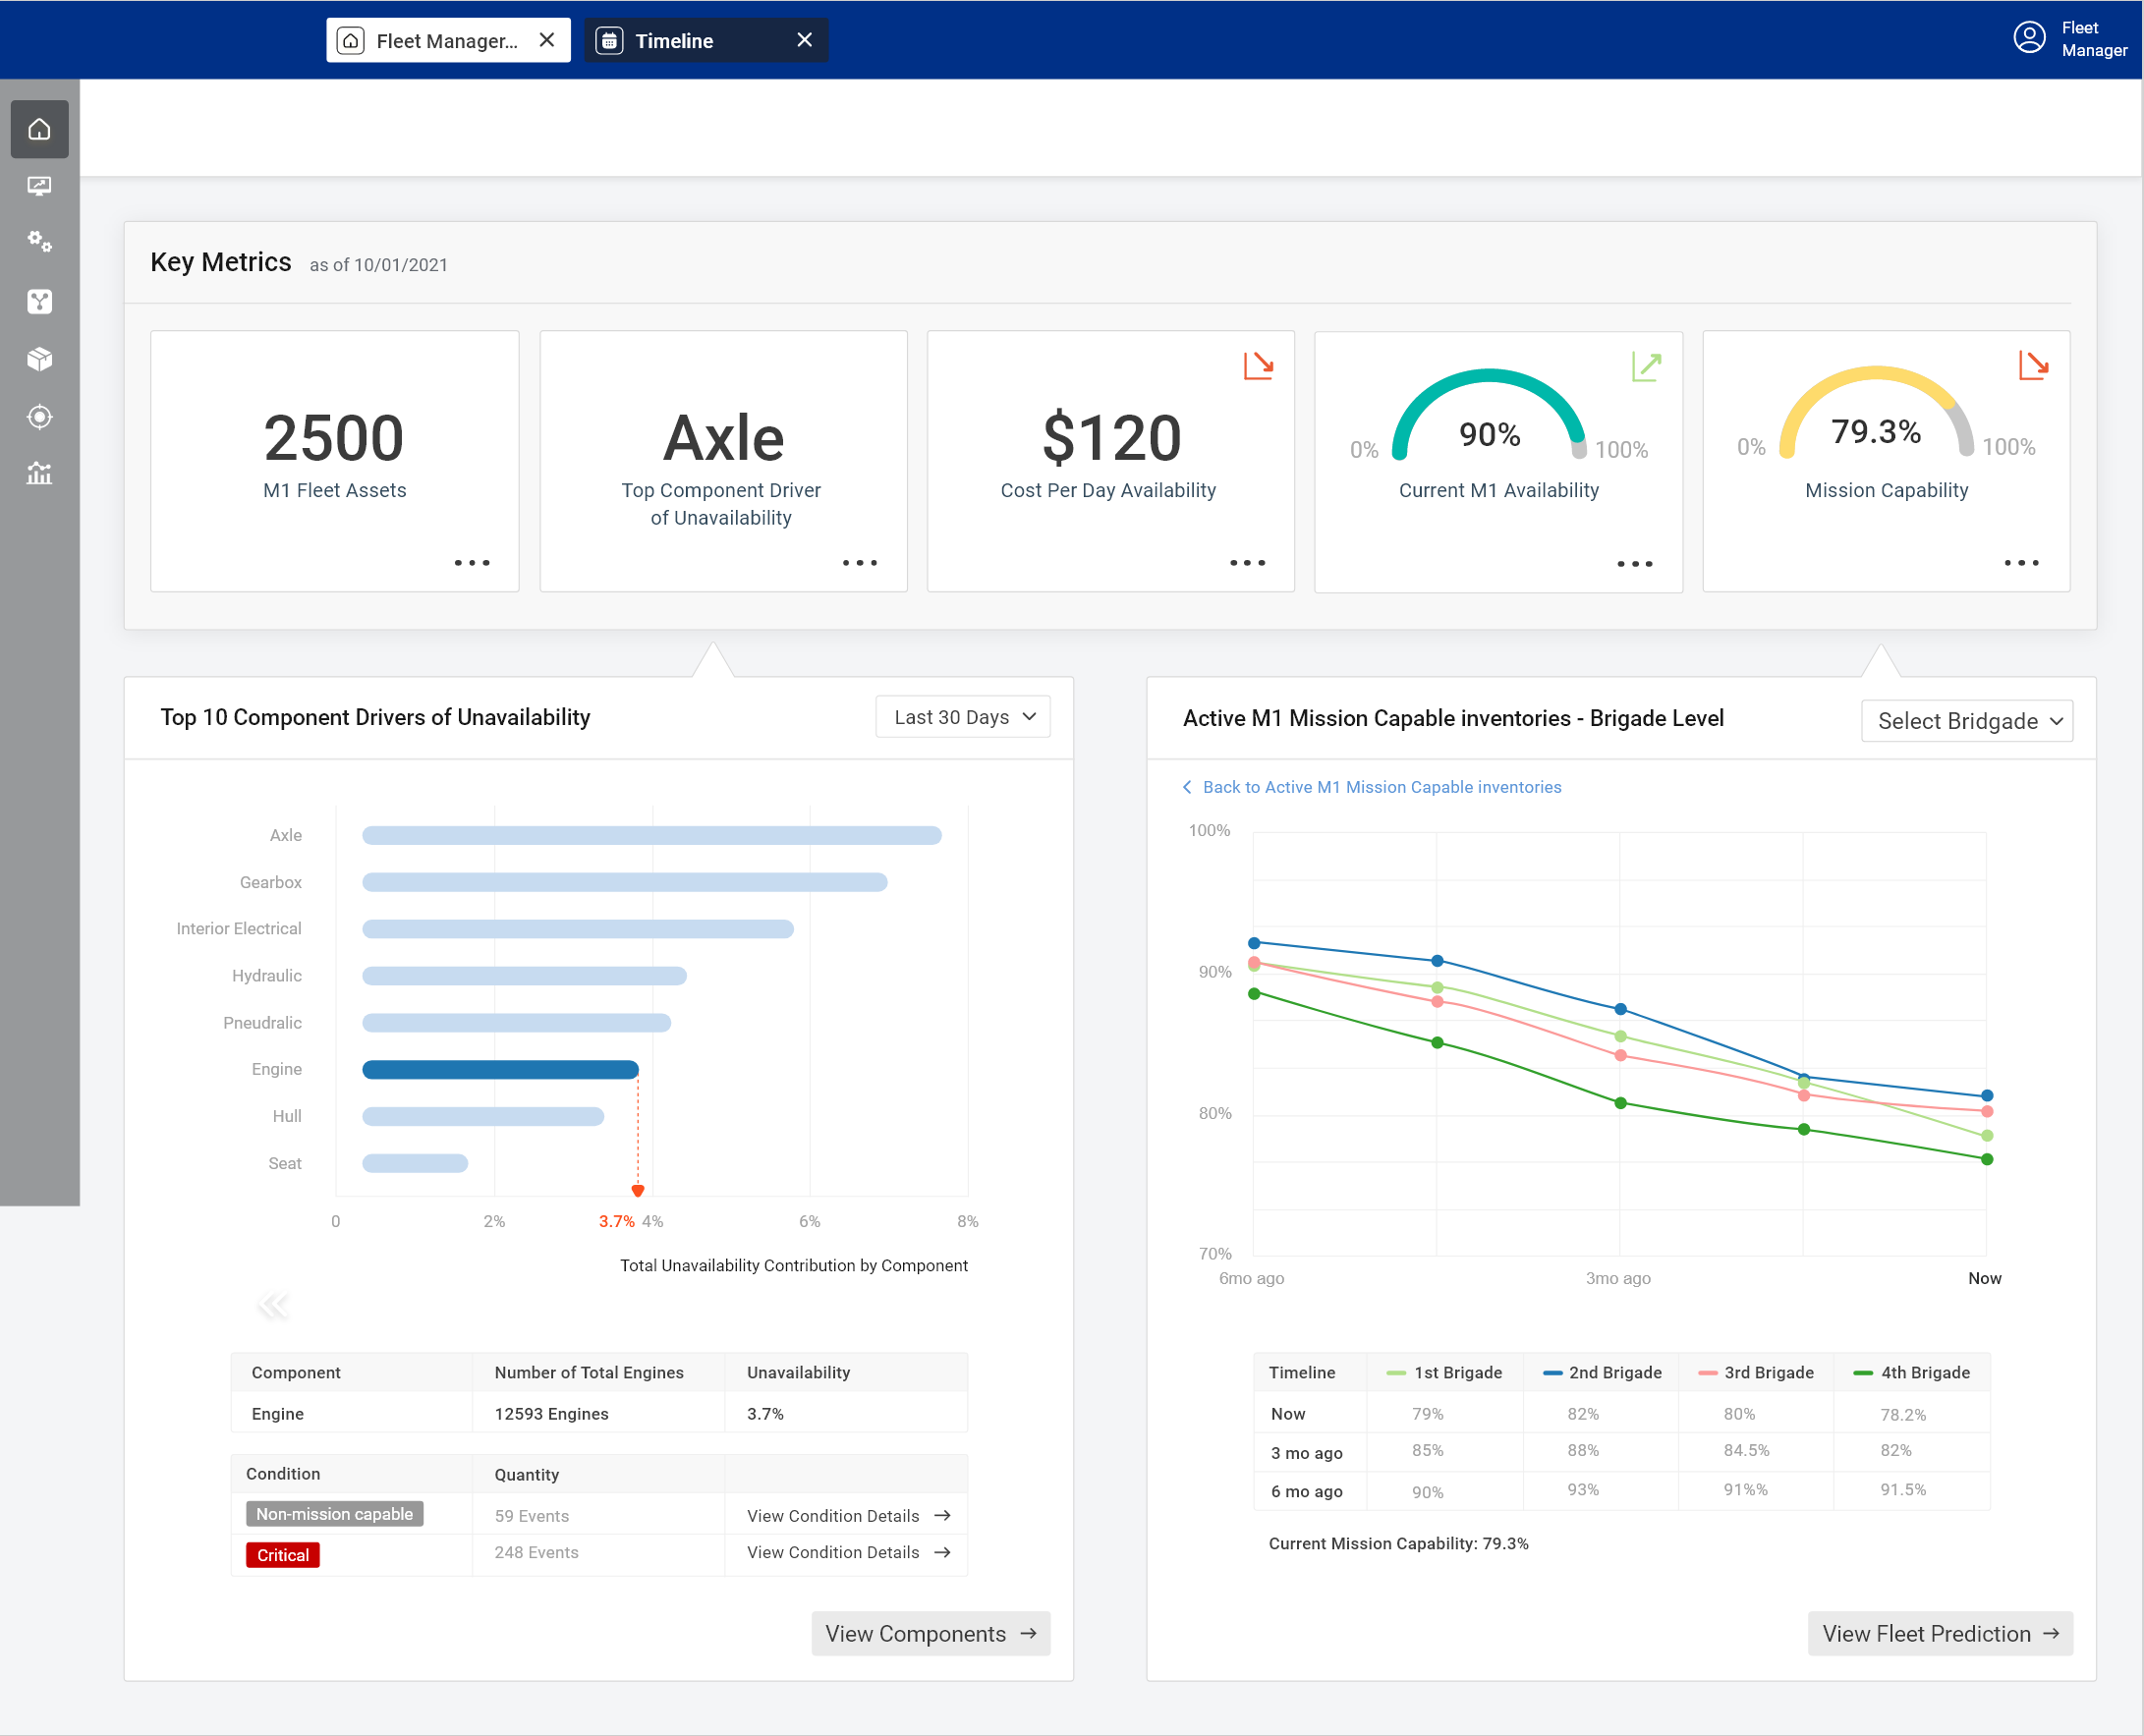The height and width of the screenshot is (1736, 2144).
Task: Click the Fleet Manager profile avatar
Action: pos(2029,38)
